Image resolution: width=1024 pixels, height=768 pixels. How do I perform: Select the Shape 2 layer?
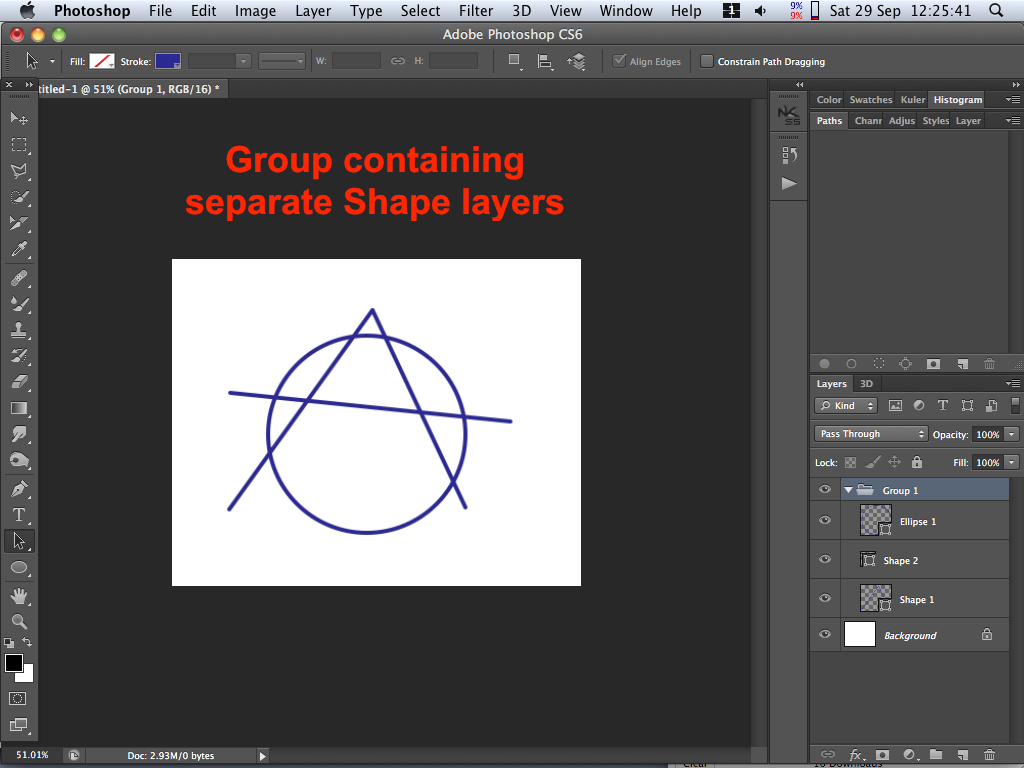pyautogui.click(x=900, y=561)
